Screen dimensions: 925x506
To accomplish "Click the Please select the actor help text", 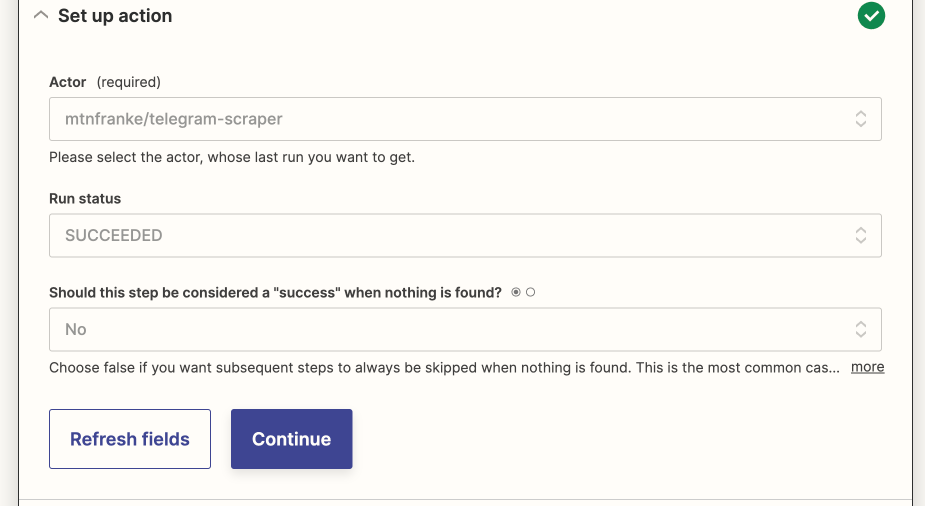I will coord(232,157).
